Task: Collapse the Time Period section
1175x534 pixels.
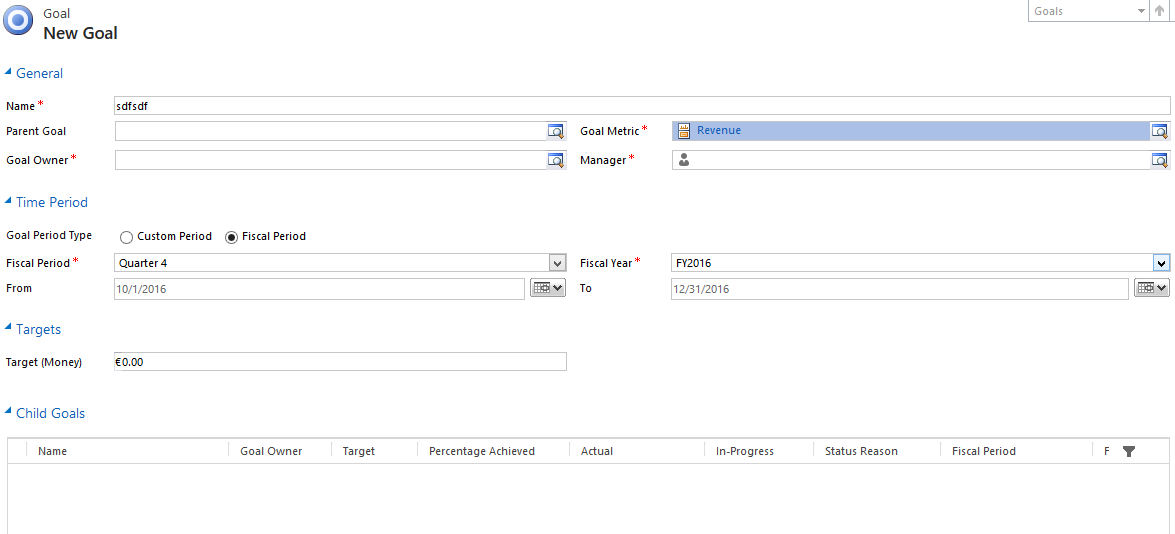Action: coord(9,201)
